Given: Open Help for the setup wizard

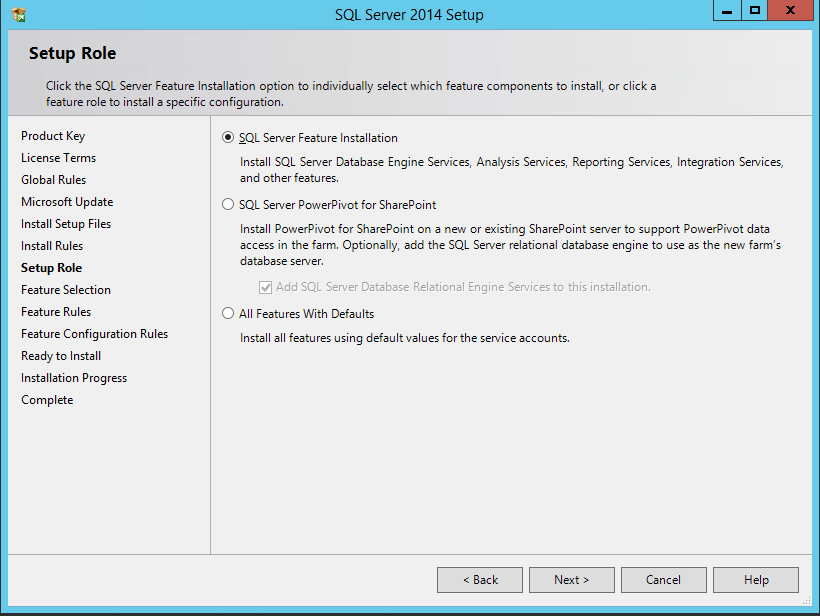Looking at the screenshot, I should [x=756, y=580].
